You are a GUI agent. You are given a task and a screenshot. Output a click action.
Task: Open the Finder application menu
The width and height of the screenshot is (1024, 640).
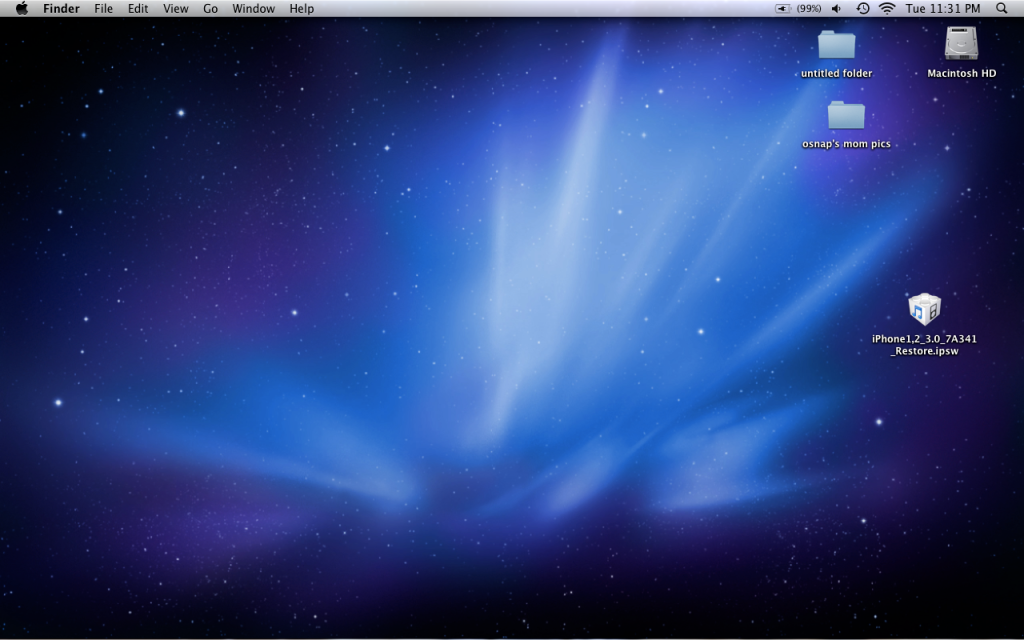coord(61,9)
